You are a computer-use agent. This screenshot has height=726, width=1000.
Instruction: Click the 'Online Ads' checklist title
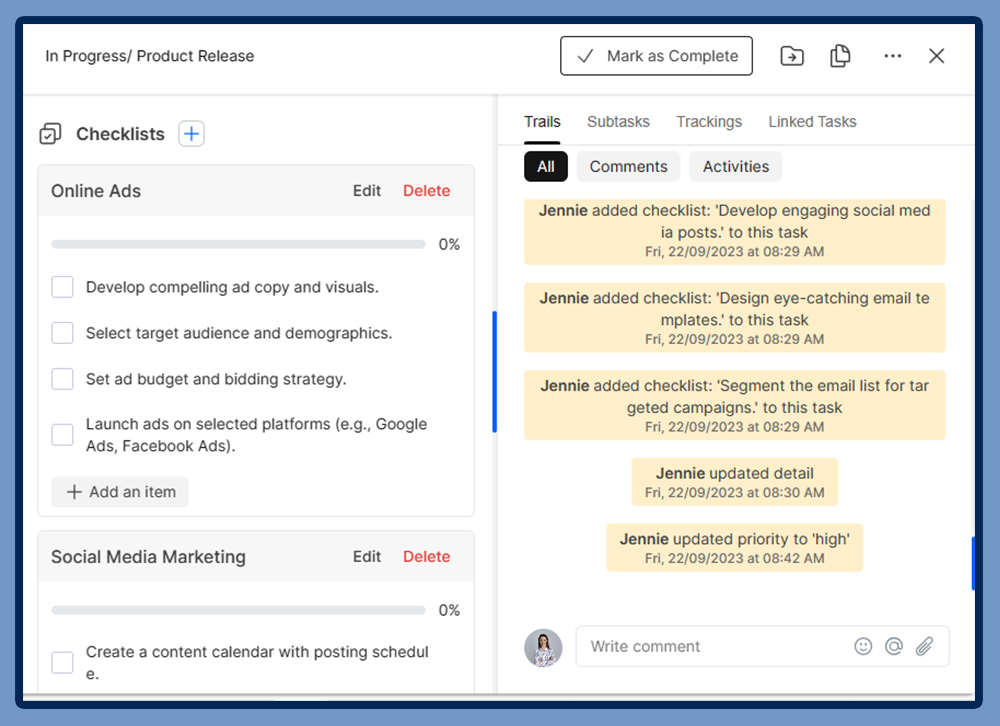(96, 191)
